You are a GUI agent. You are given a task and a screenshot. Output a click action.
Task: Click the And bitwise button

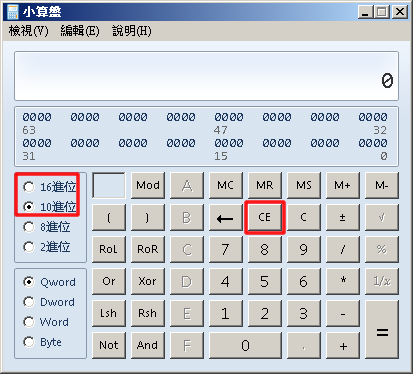pyautogui.click(x=148, y=345)
